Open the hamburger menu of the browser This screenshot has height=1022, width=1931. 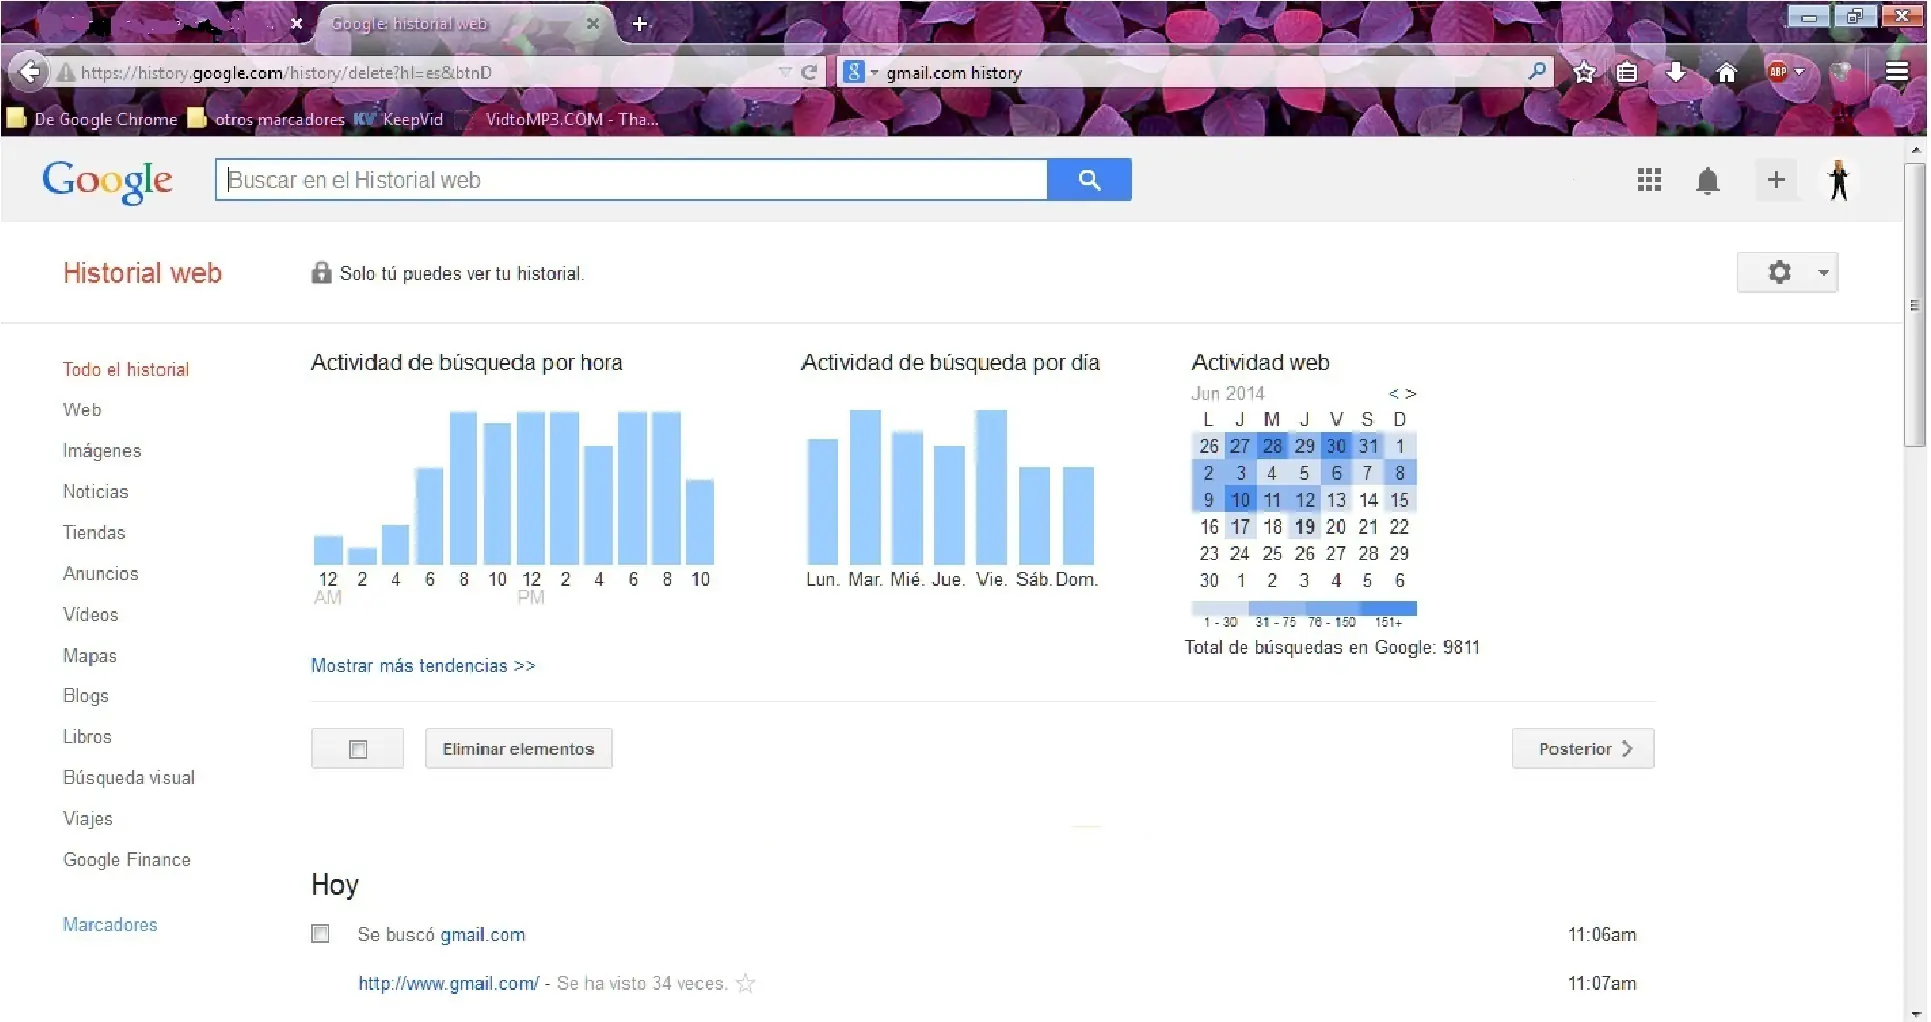point(1896,72)
